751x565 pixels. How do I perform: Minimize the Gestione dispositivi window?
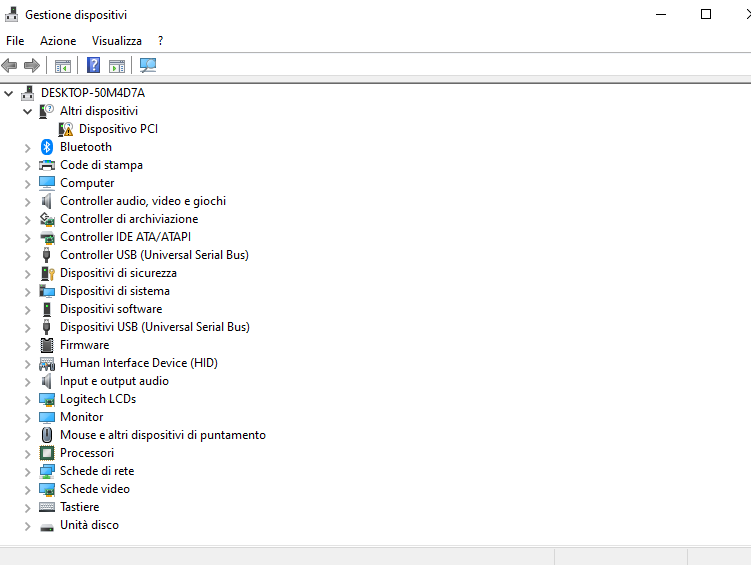661,14
